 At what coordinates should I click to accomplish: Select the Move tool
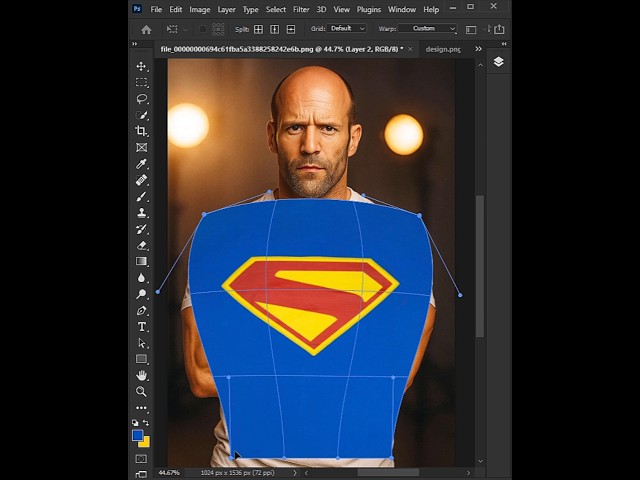(x=141, y=66)
